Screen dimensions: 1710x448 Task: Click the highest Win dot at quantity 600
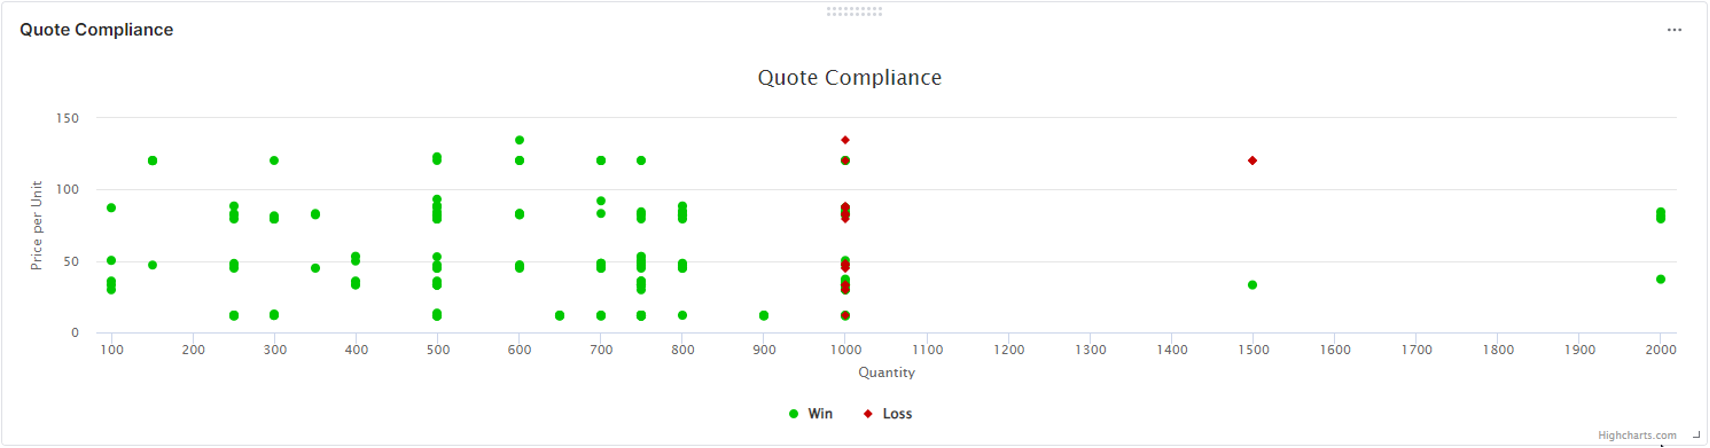click(519, 140)
